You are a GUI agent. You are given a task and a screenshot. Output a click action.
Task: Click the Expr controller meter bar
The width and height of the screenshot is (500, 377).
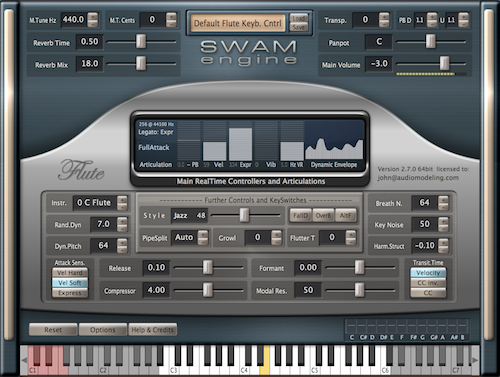[x=241, y=144]
